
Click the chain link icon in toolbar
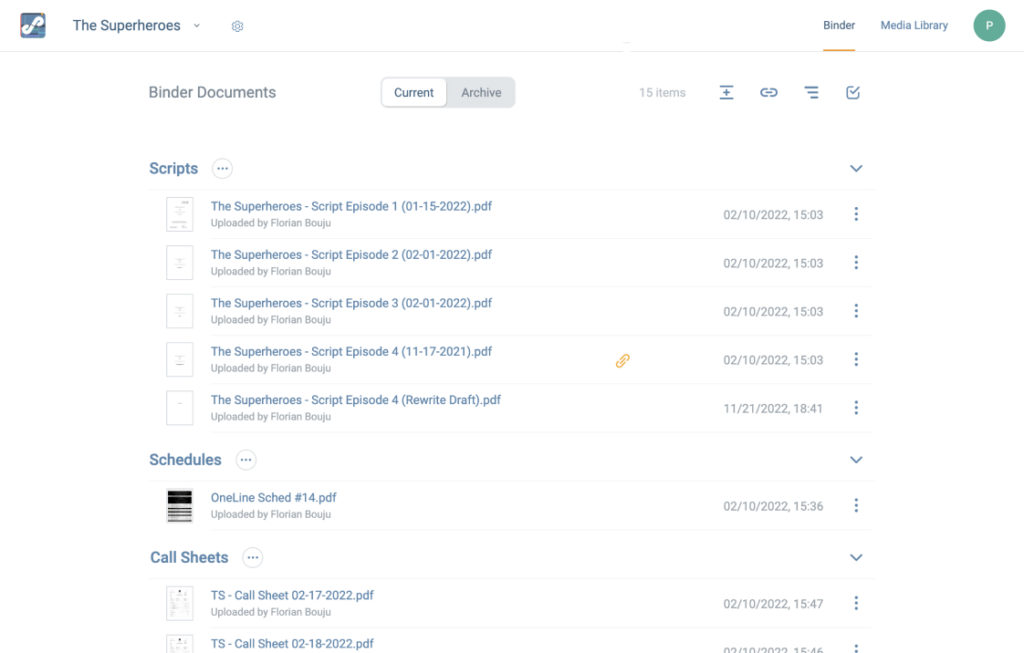768,93
